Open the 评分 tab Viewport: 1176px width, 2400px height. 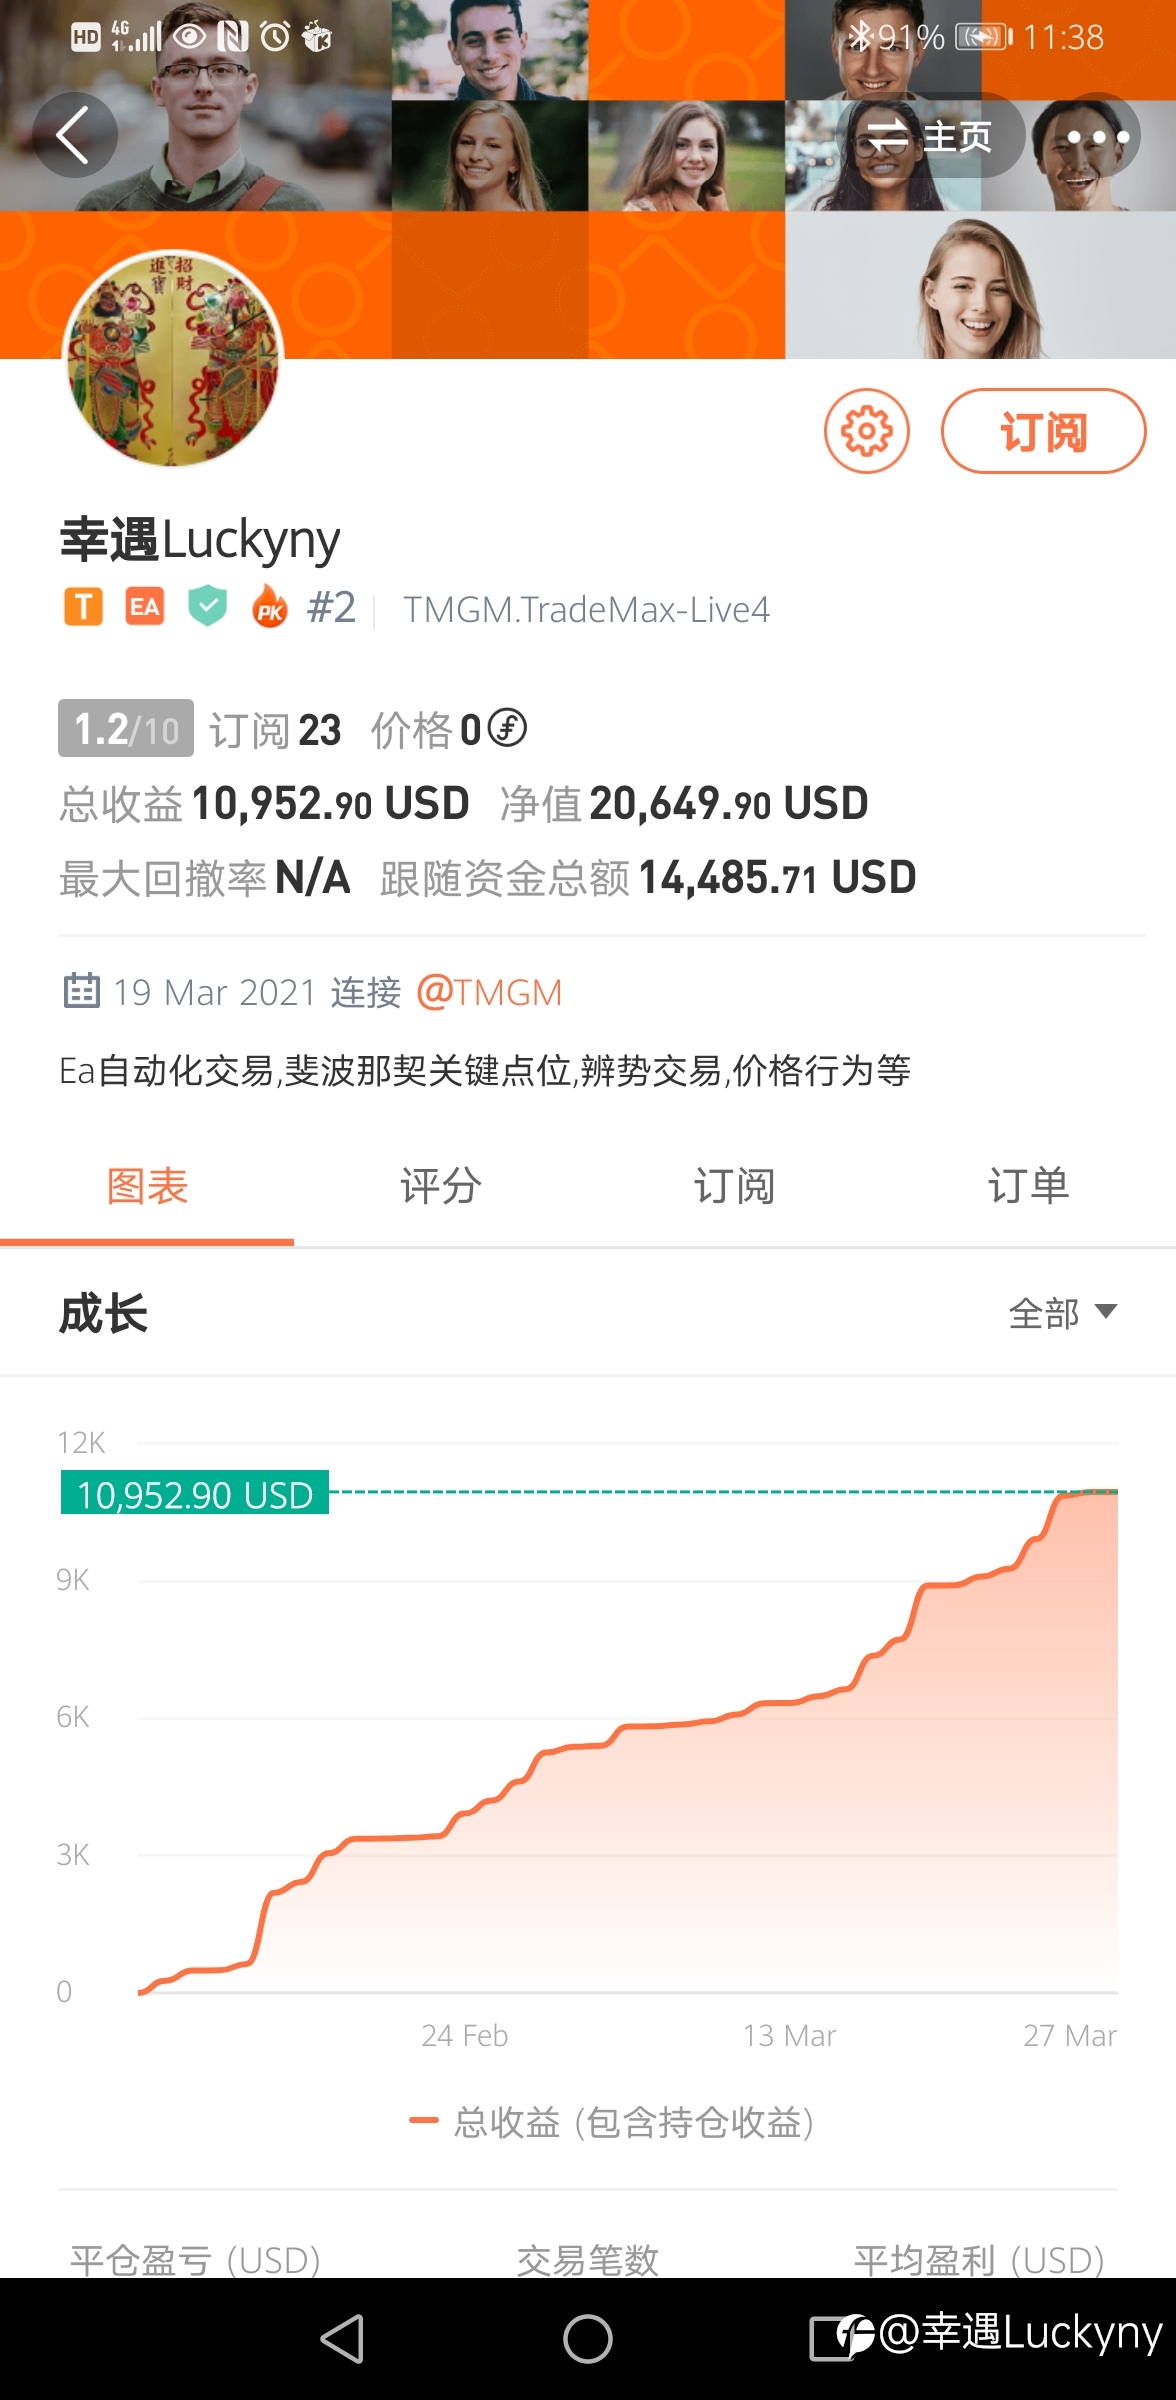441,1187
